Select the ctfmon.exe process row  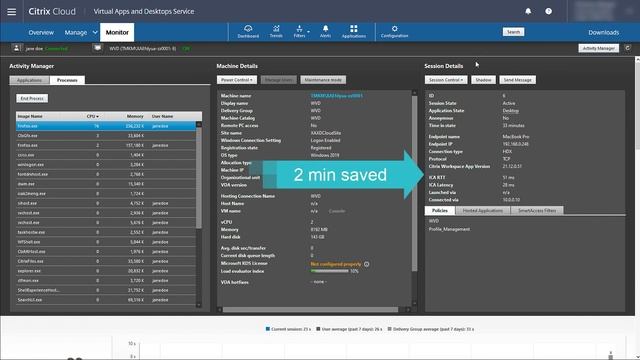click(106, 281)
